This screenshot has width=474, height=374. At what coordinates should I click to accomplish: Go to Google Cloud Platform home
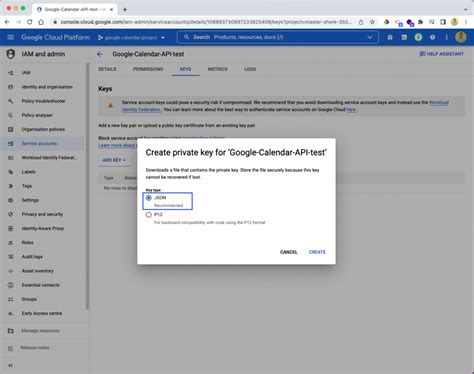(x=56, y=37)
